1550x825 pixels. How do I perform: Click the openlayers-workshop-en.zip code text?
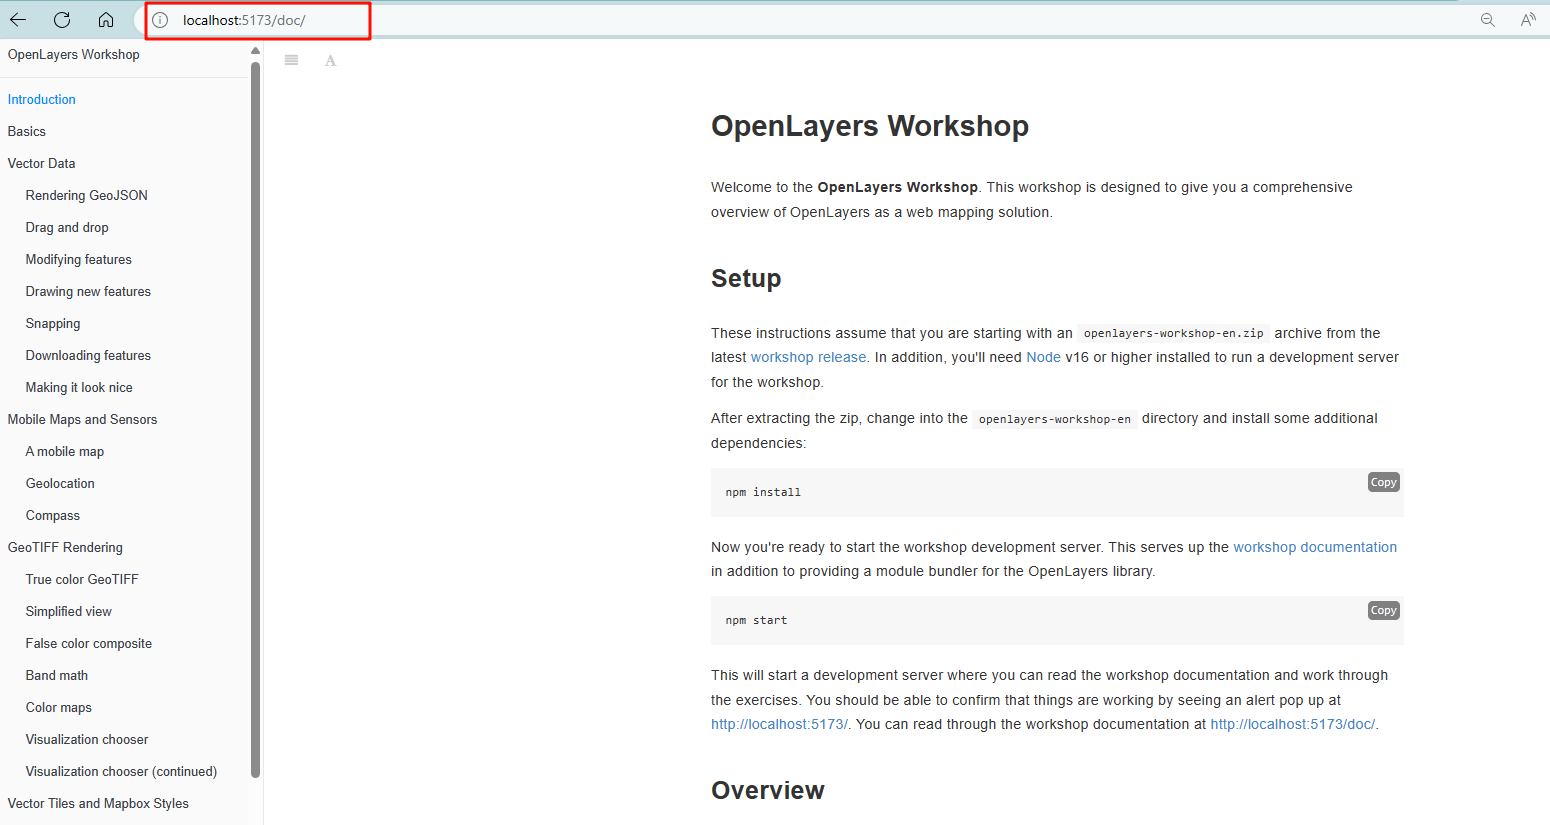pyautogui.click(x=1173, y=333)
